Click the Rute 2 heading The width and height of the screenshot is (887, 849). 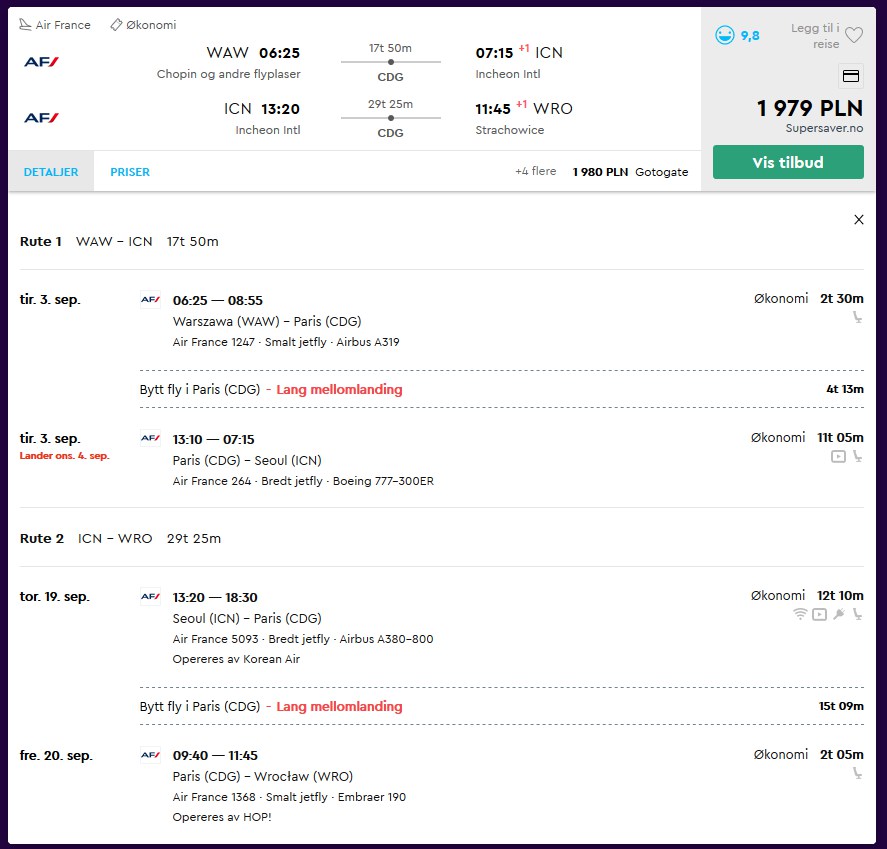[x=42, y=538]
